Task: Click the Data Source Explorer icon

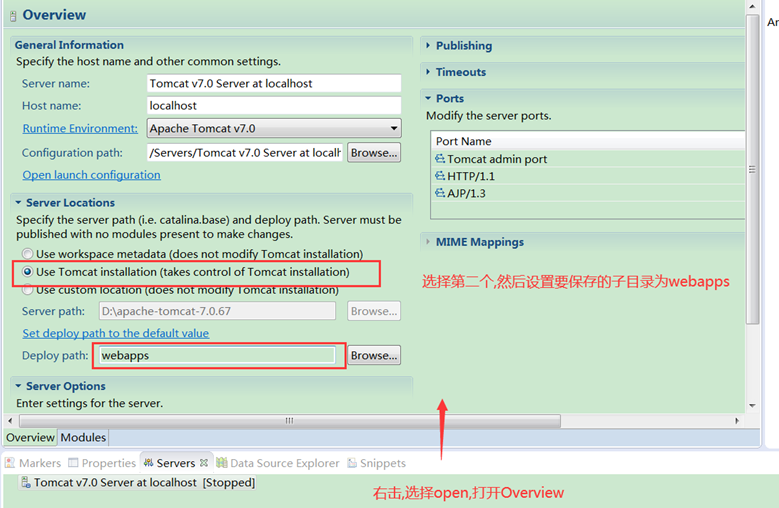Action: click(222, 463)
